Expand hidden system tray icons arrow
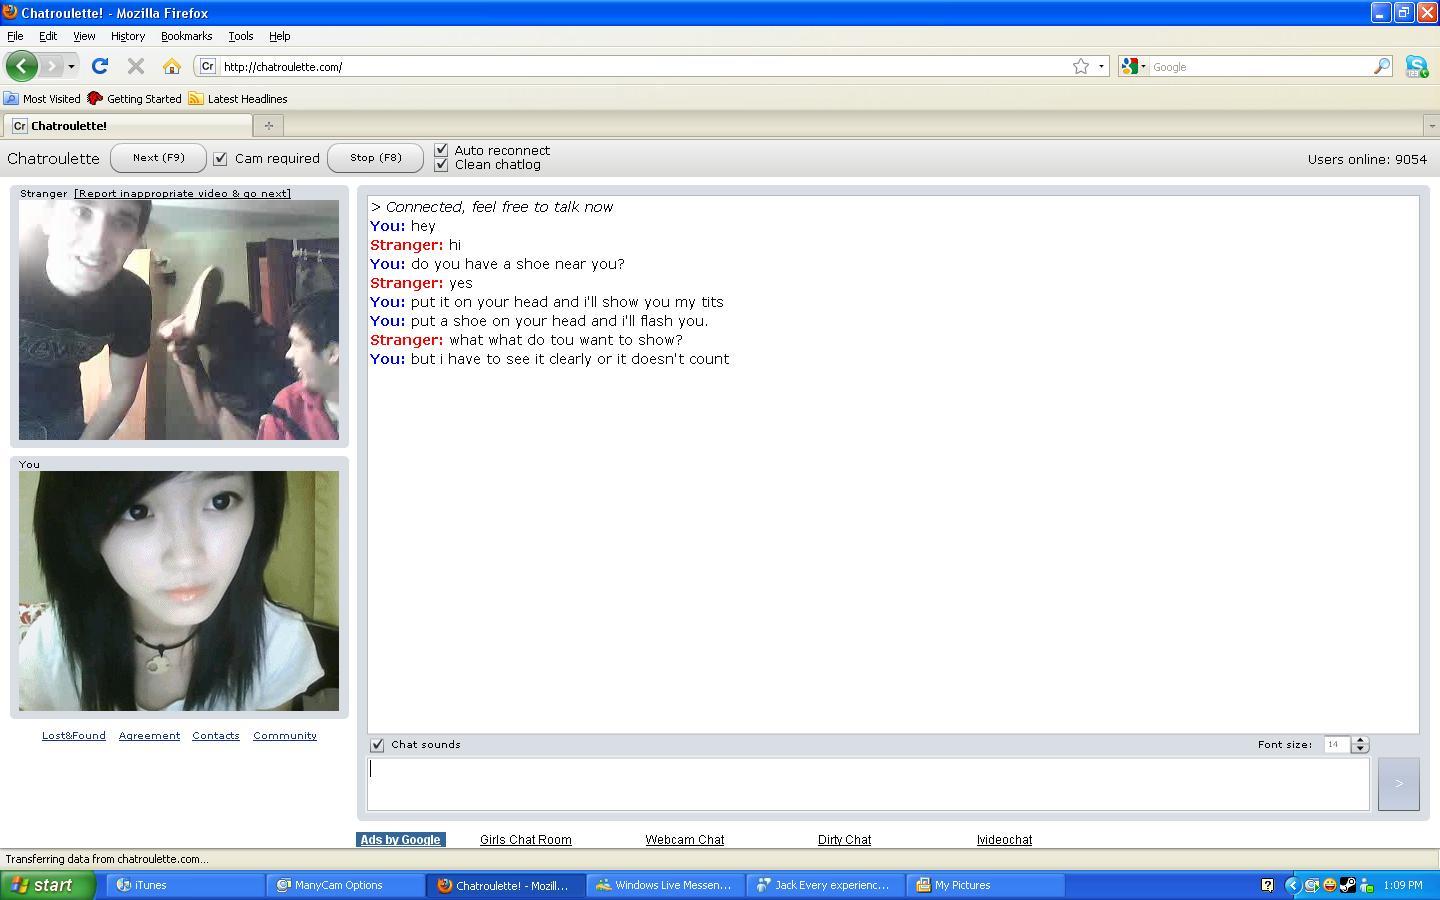Image resolution: width=1440 pixels, height=900 pixels. [x=1292, y=885]
